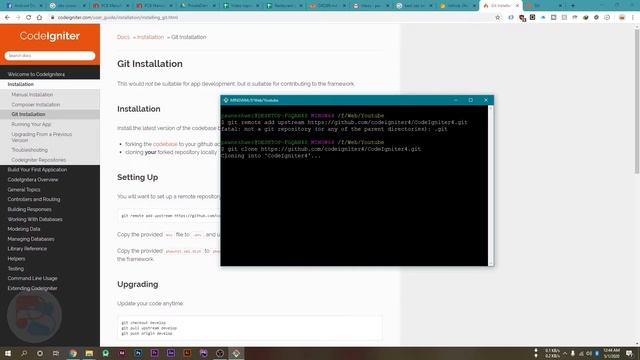
Task: Launch Illustrator from the taskbar
Action: [187, 353]
